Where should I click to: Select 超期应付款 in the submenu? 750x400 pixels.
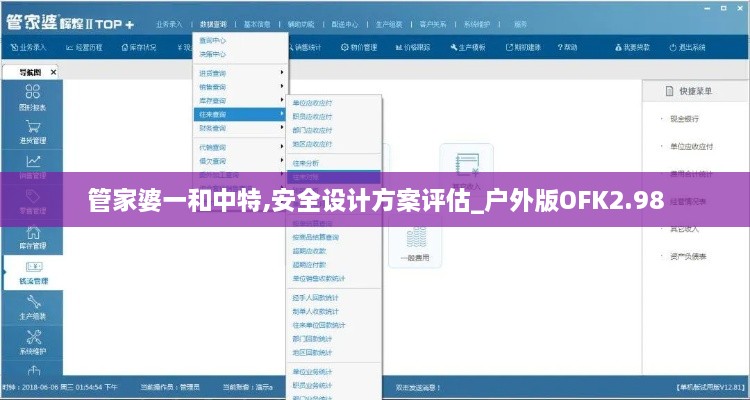pos(334,265)
